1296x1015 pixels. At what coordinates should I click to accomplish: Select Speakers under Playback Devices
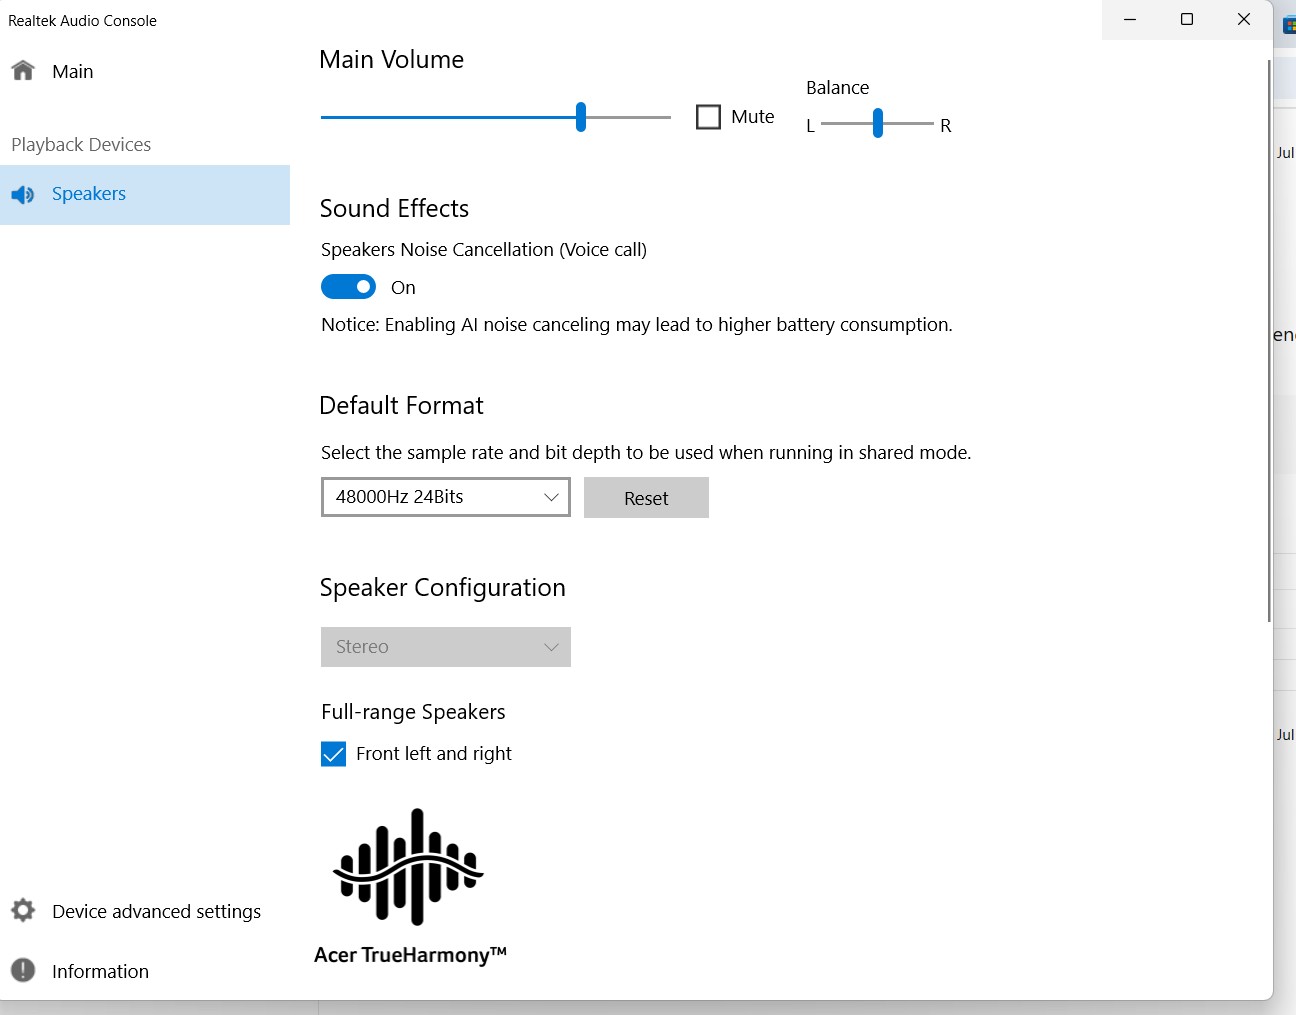coord(145,195)
